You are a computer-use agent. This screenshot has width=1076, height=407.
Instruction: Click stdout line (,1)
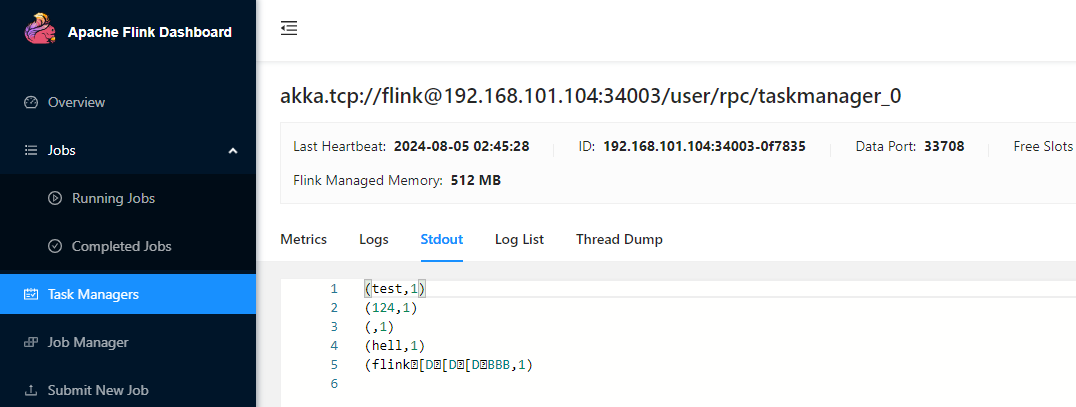point(379,327)
